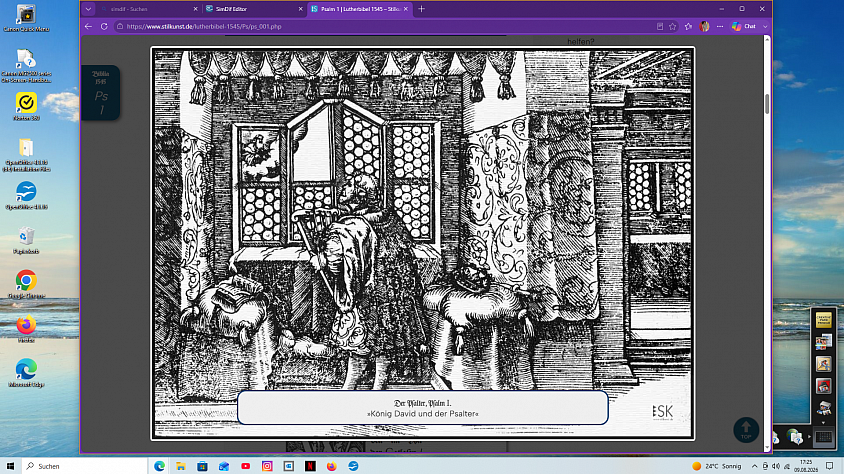This screenshot has width=844, height=474.
Task: Open Netflix from the taskbar
Action: pos(310,466)
